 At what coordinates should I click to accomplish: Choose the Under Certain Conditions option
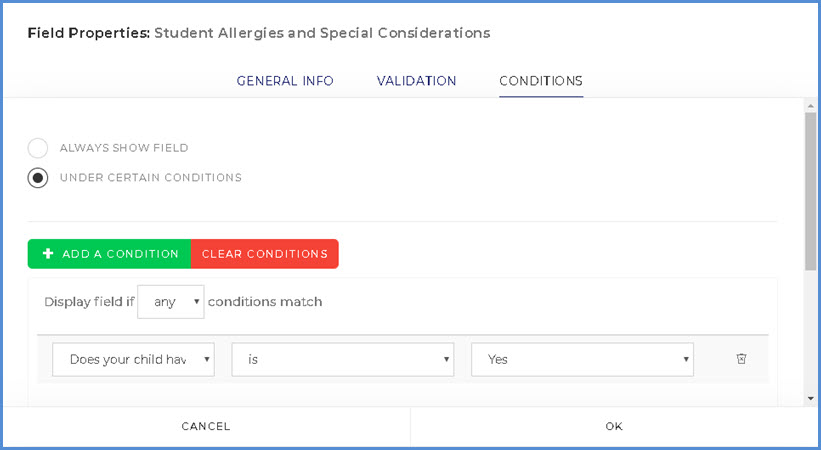(x=38, y=178)
